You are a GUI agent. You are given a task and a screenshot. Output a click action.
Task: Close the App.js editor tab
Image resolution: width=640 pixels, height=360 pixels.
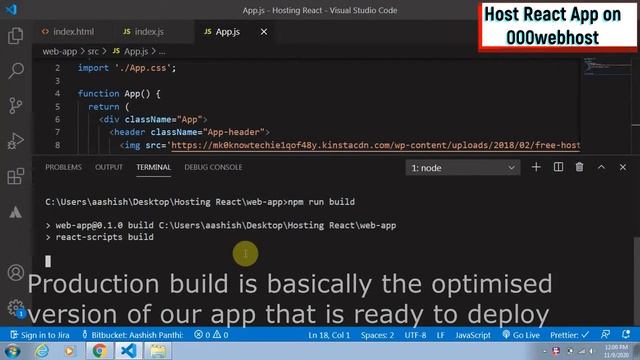(x=264, y=31)
